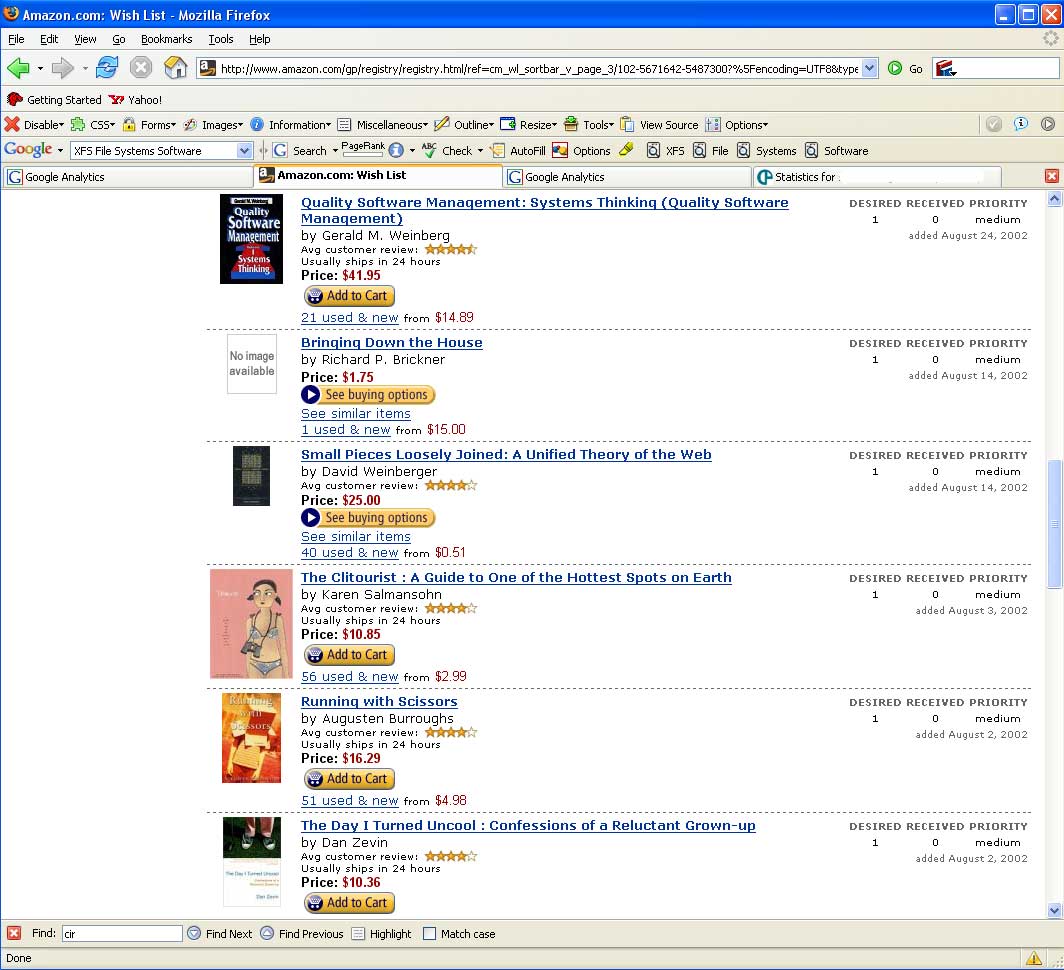Open the Resize web developer menu
The height and width of the screenshot is (970, 1064).
point(529,125)
